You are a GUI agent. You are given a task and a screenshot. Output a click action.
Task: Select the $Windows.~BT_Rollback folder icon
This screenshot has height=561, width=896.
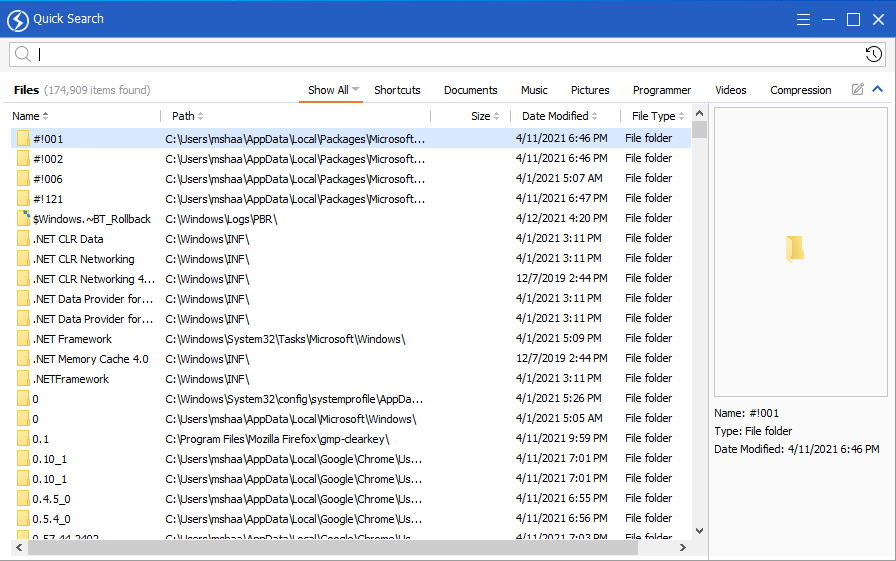[23, 219]
